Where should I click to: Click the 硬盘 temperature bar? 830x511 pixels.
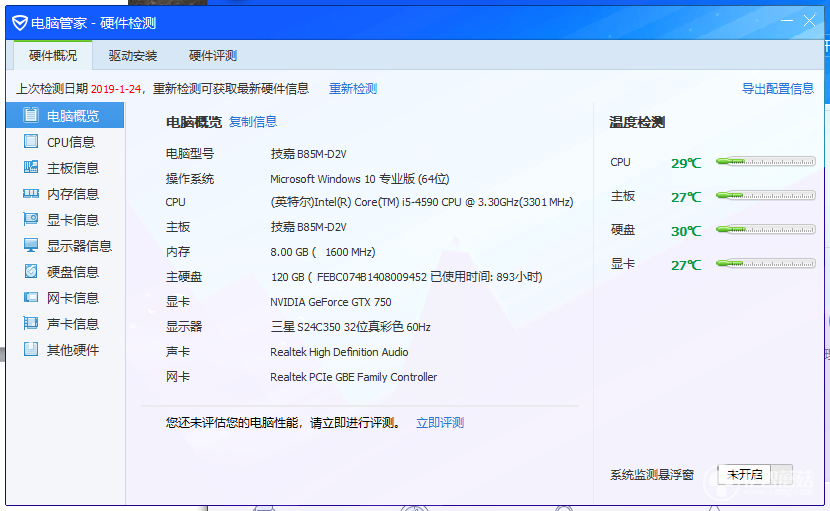[765, 229]
